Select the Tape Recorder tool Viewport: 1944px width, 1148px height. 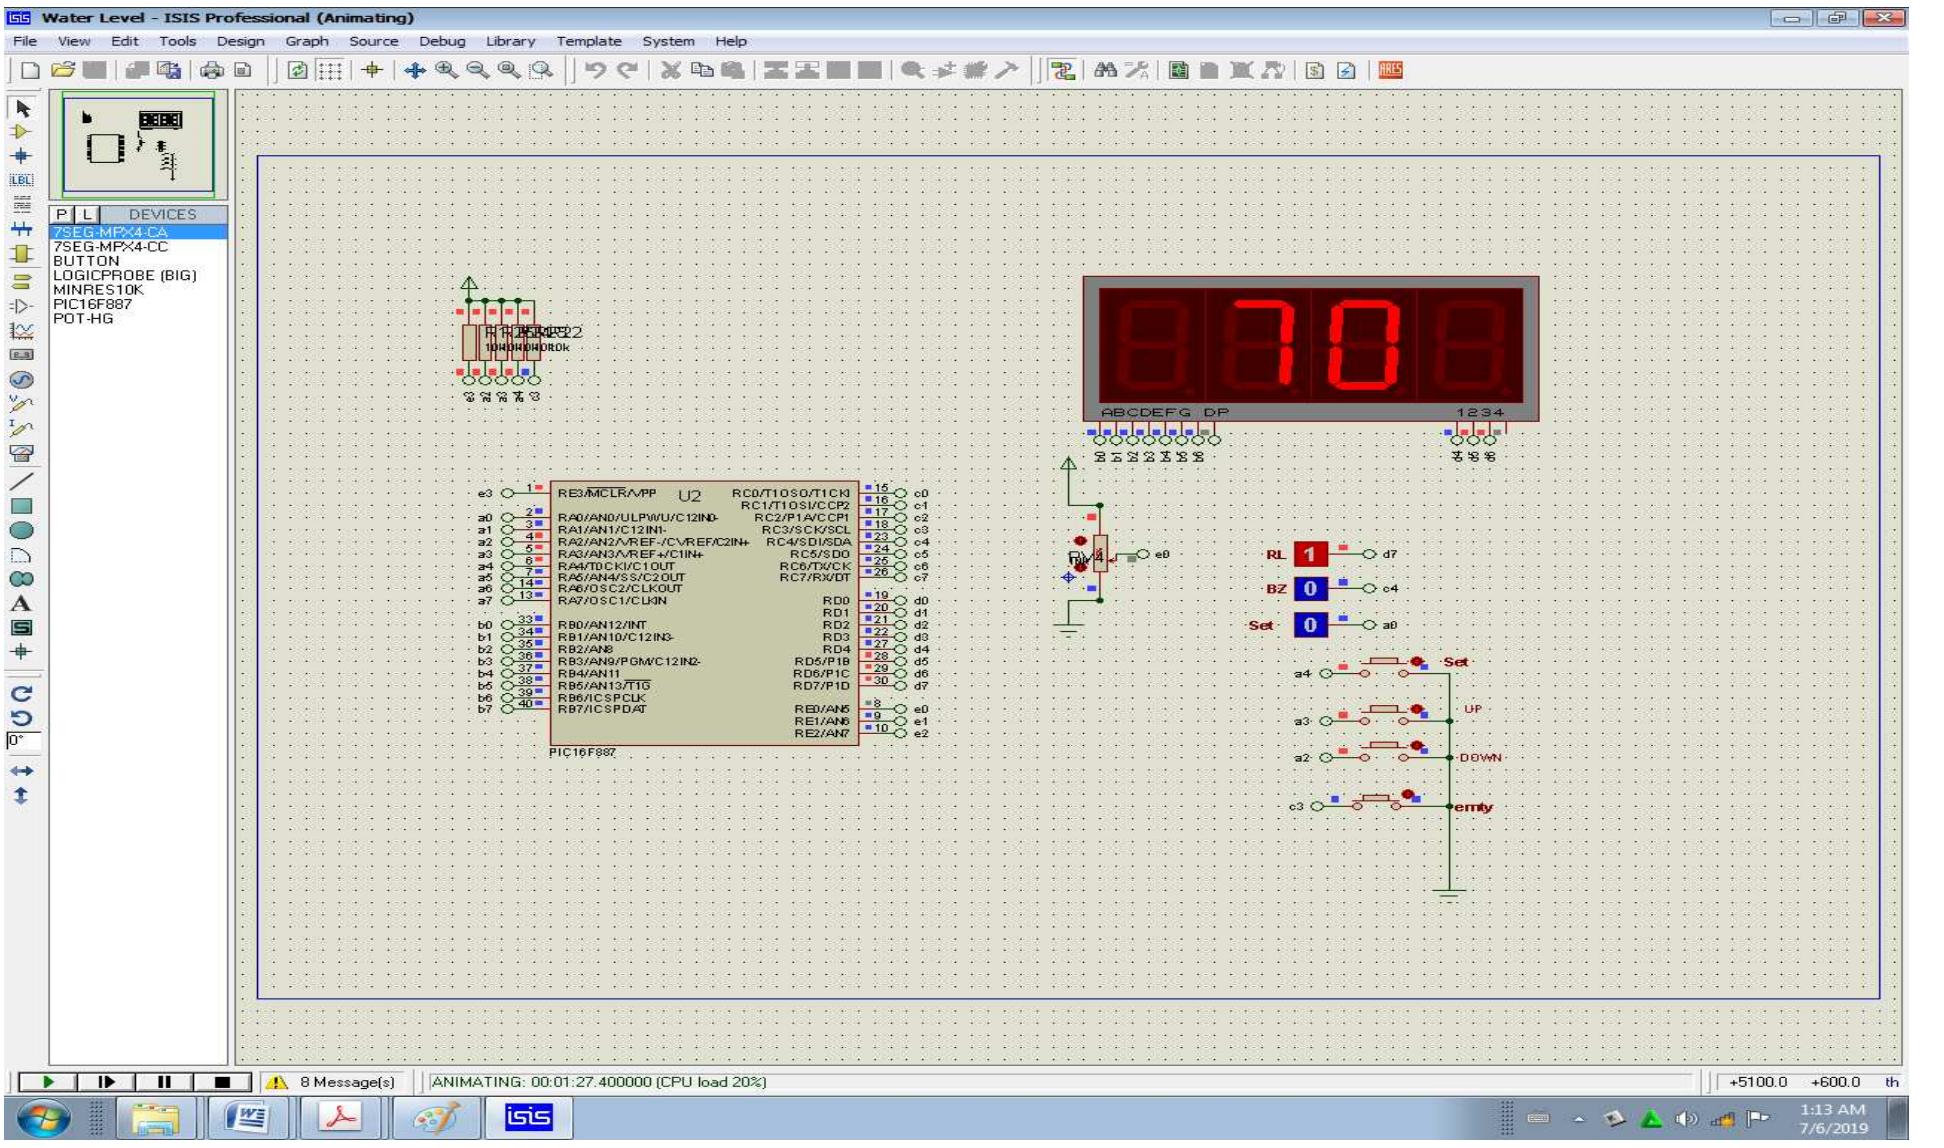tap(21, 355)
